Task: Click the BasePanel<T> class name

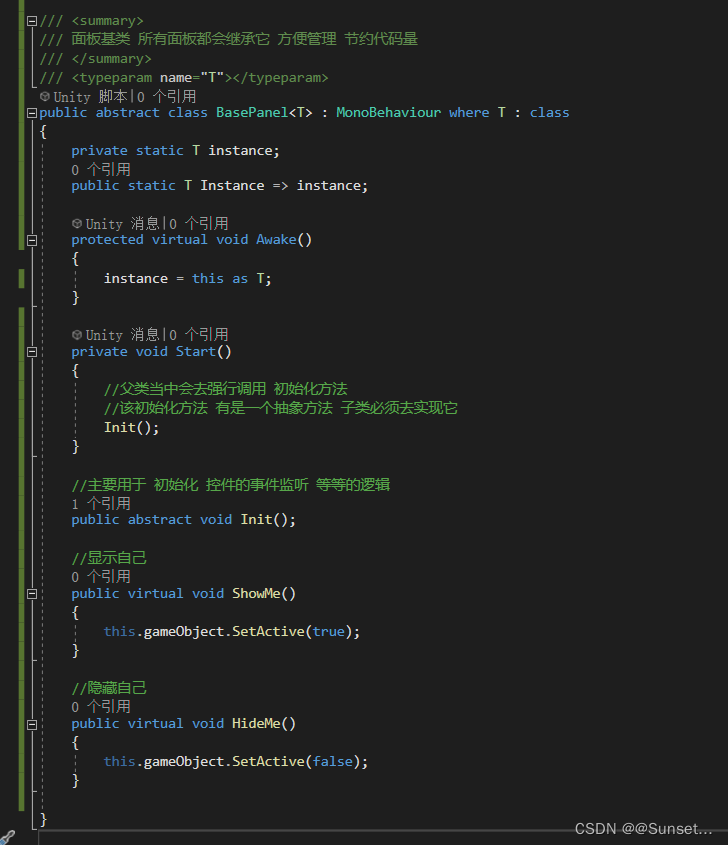Action: coord(264,113)
